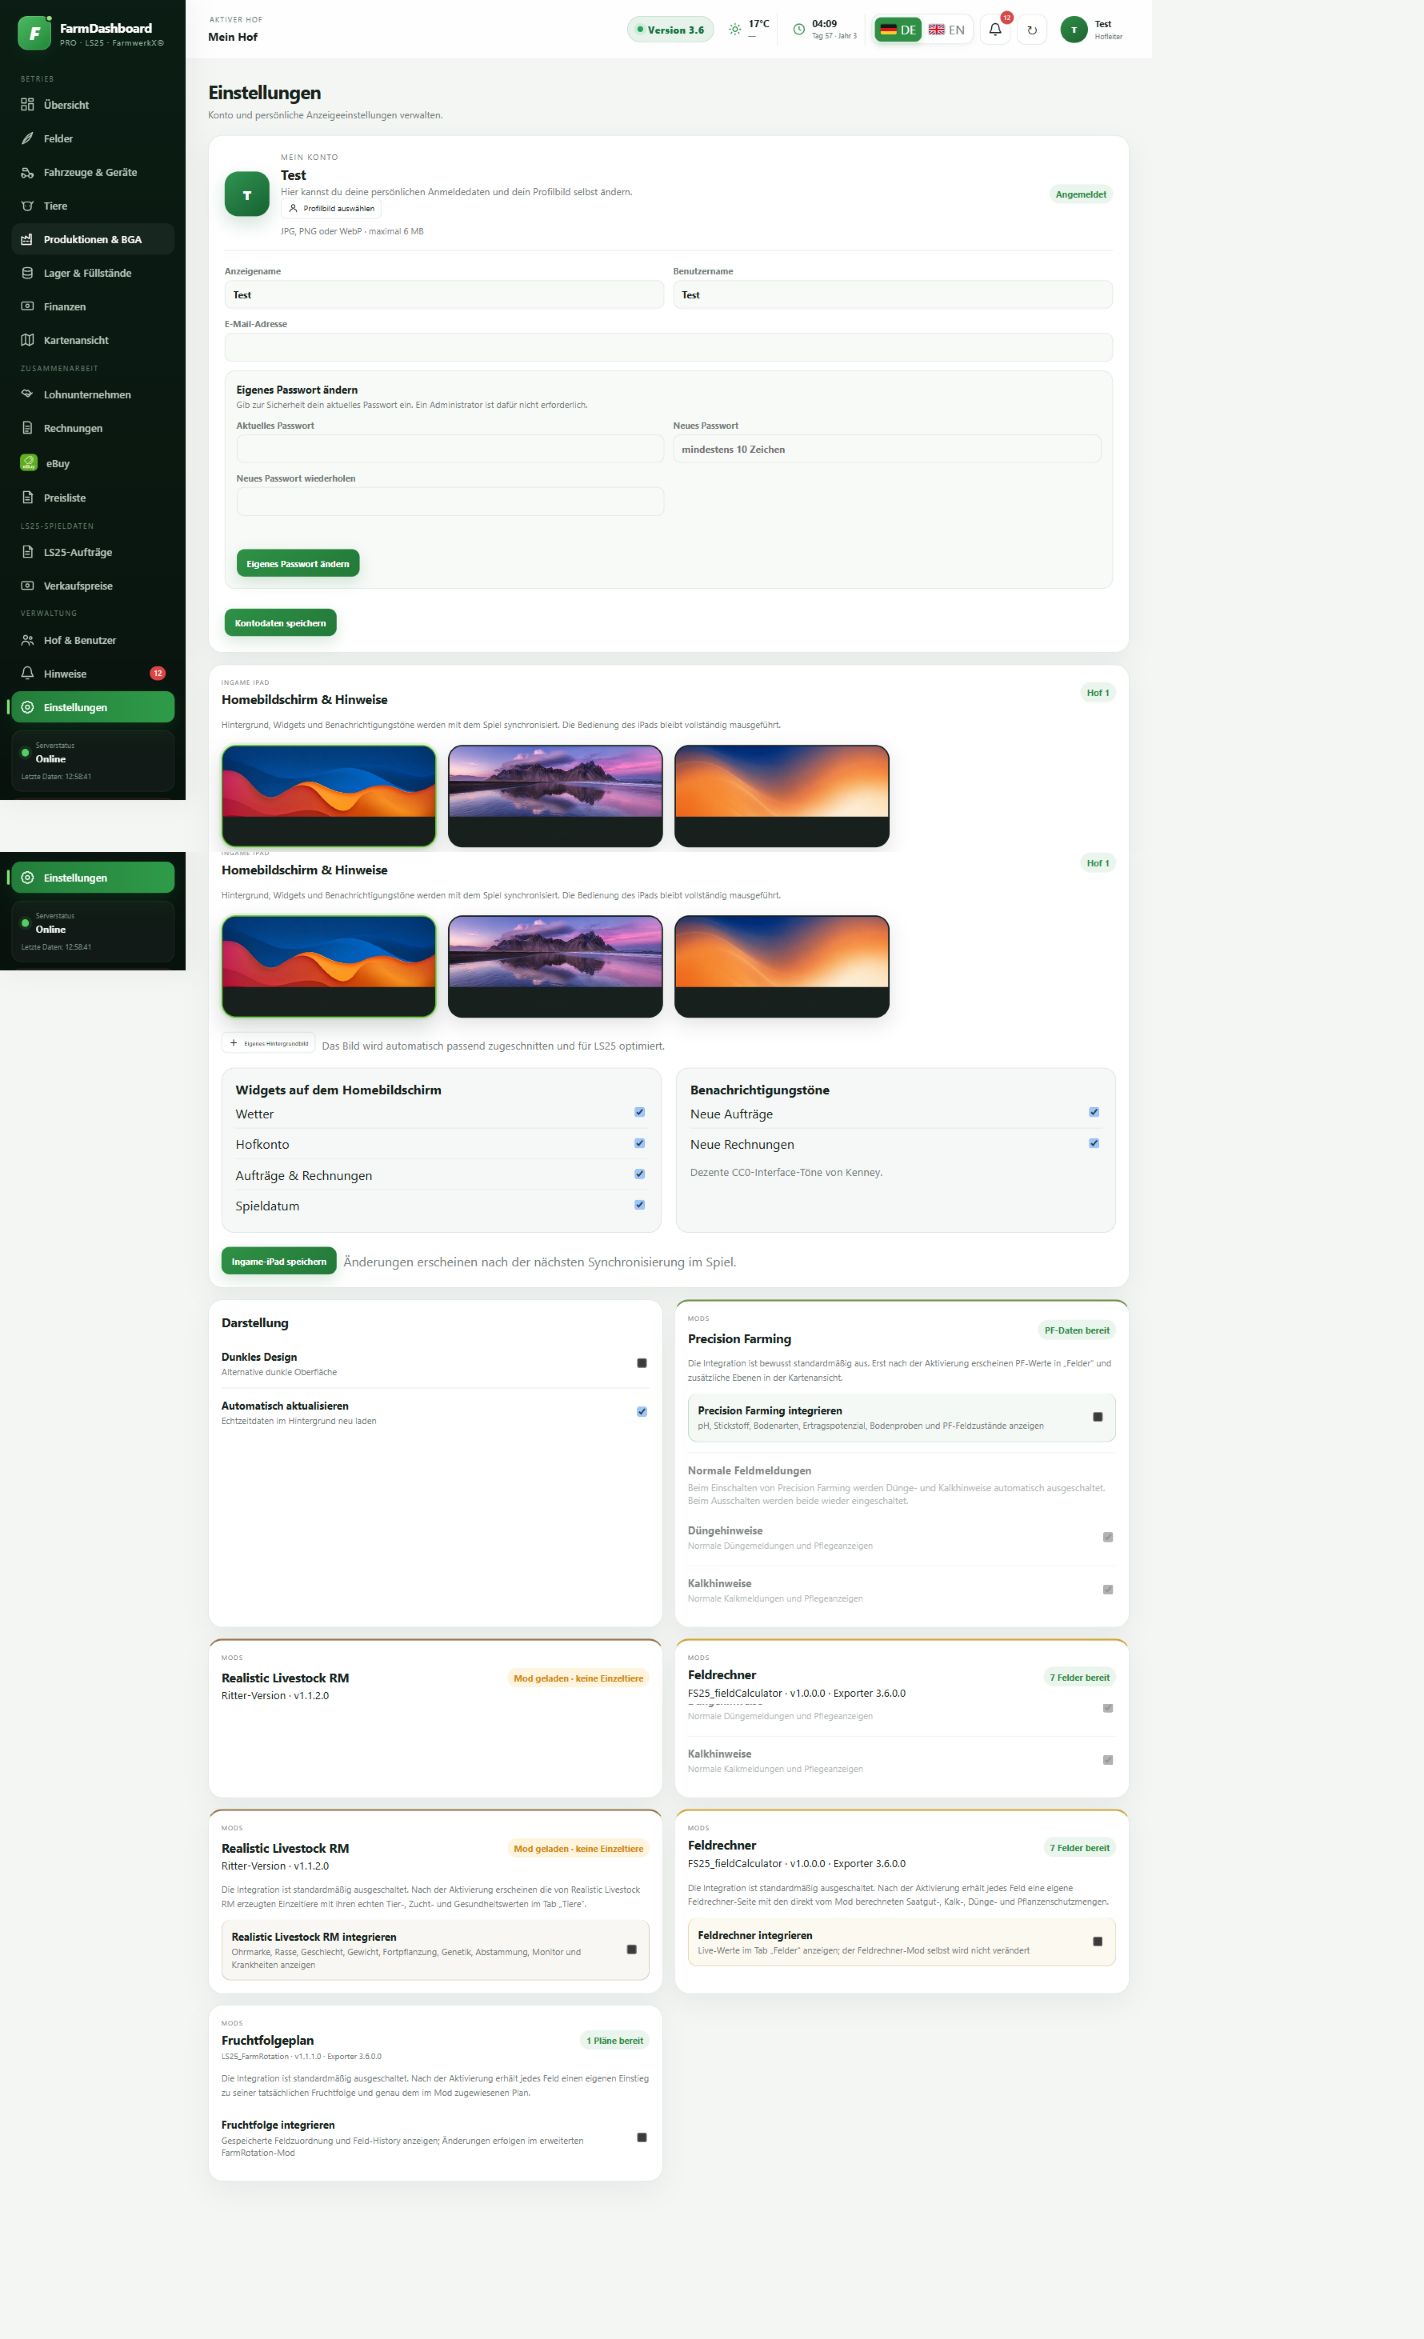Toggle the Automatisch aktualisieren checkbox
This screenshot has height=2339, width=1424.
click(x=642, y=1412)
